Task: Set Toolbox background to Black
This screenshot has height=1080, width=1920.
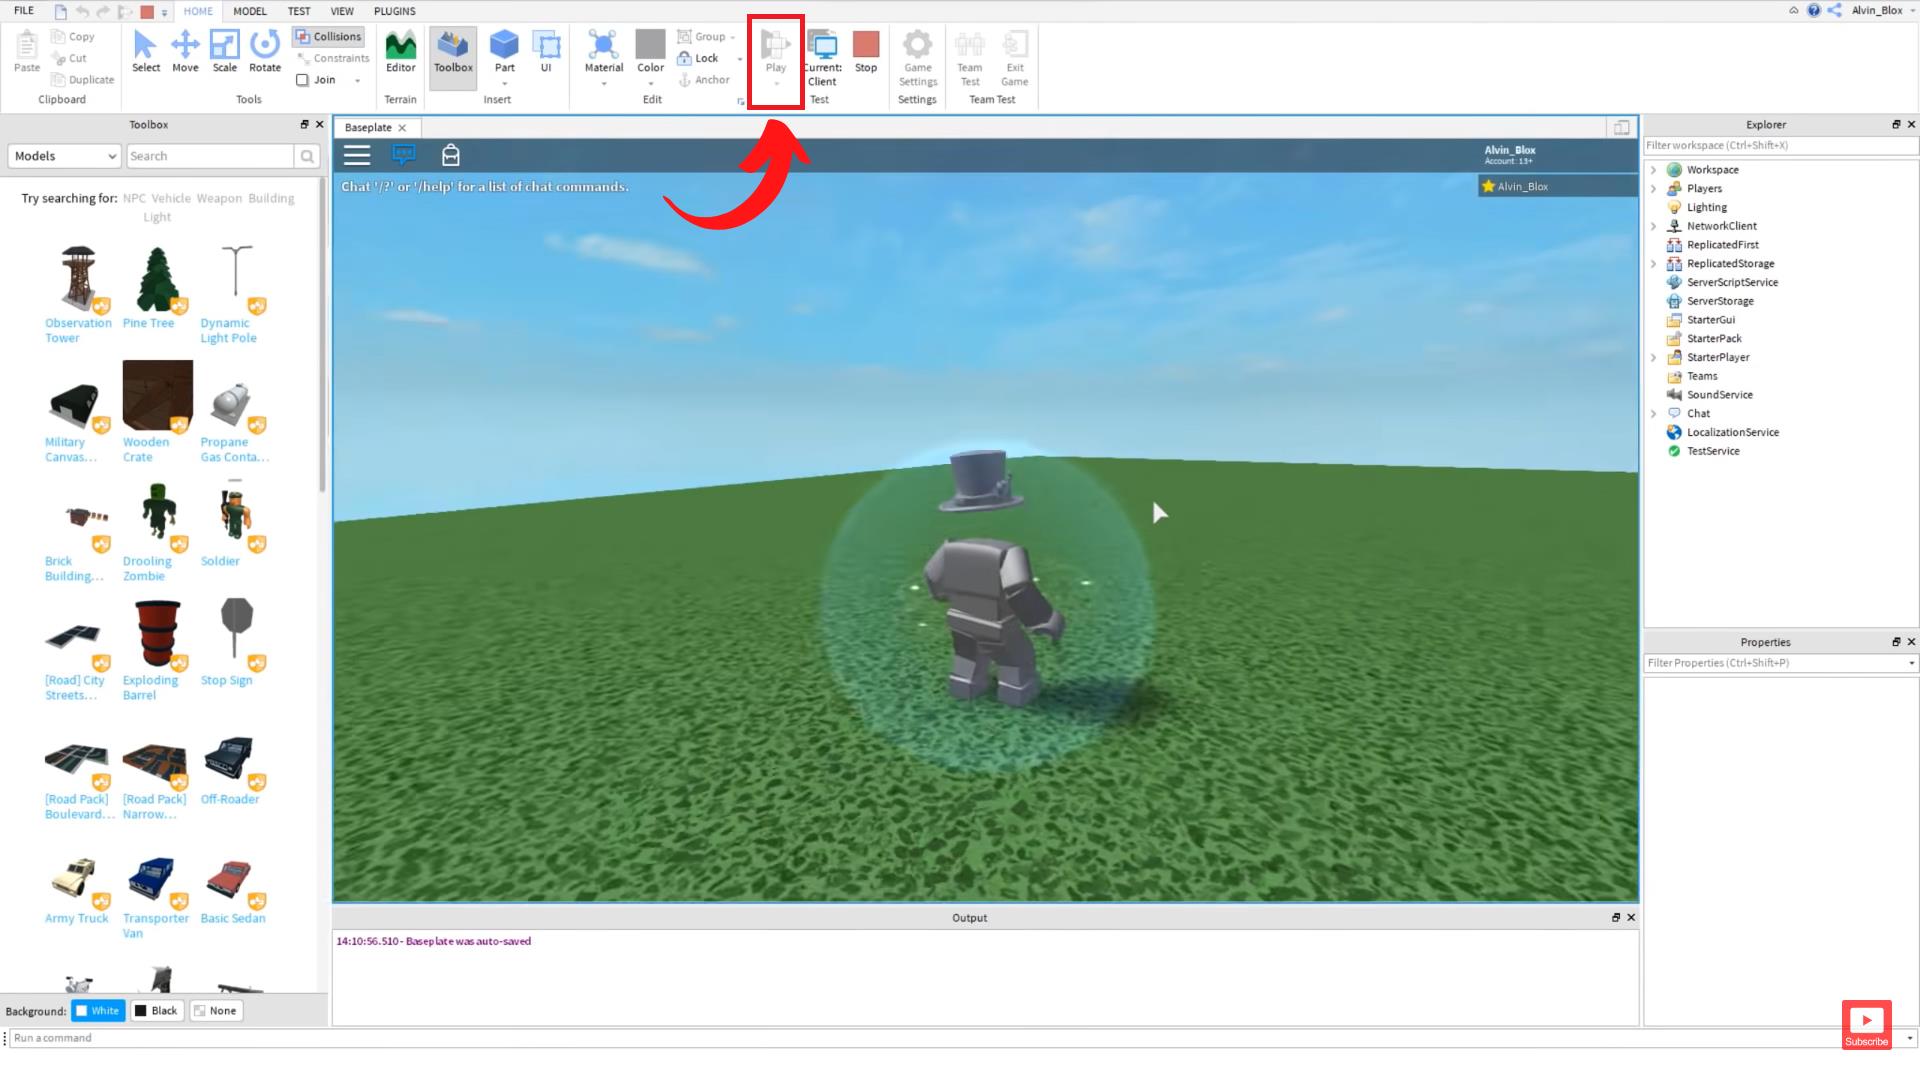Action: click(156, 1011)
